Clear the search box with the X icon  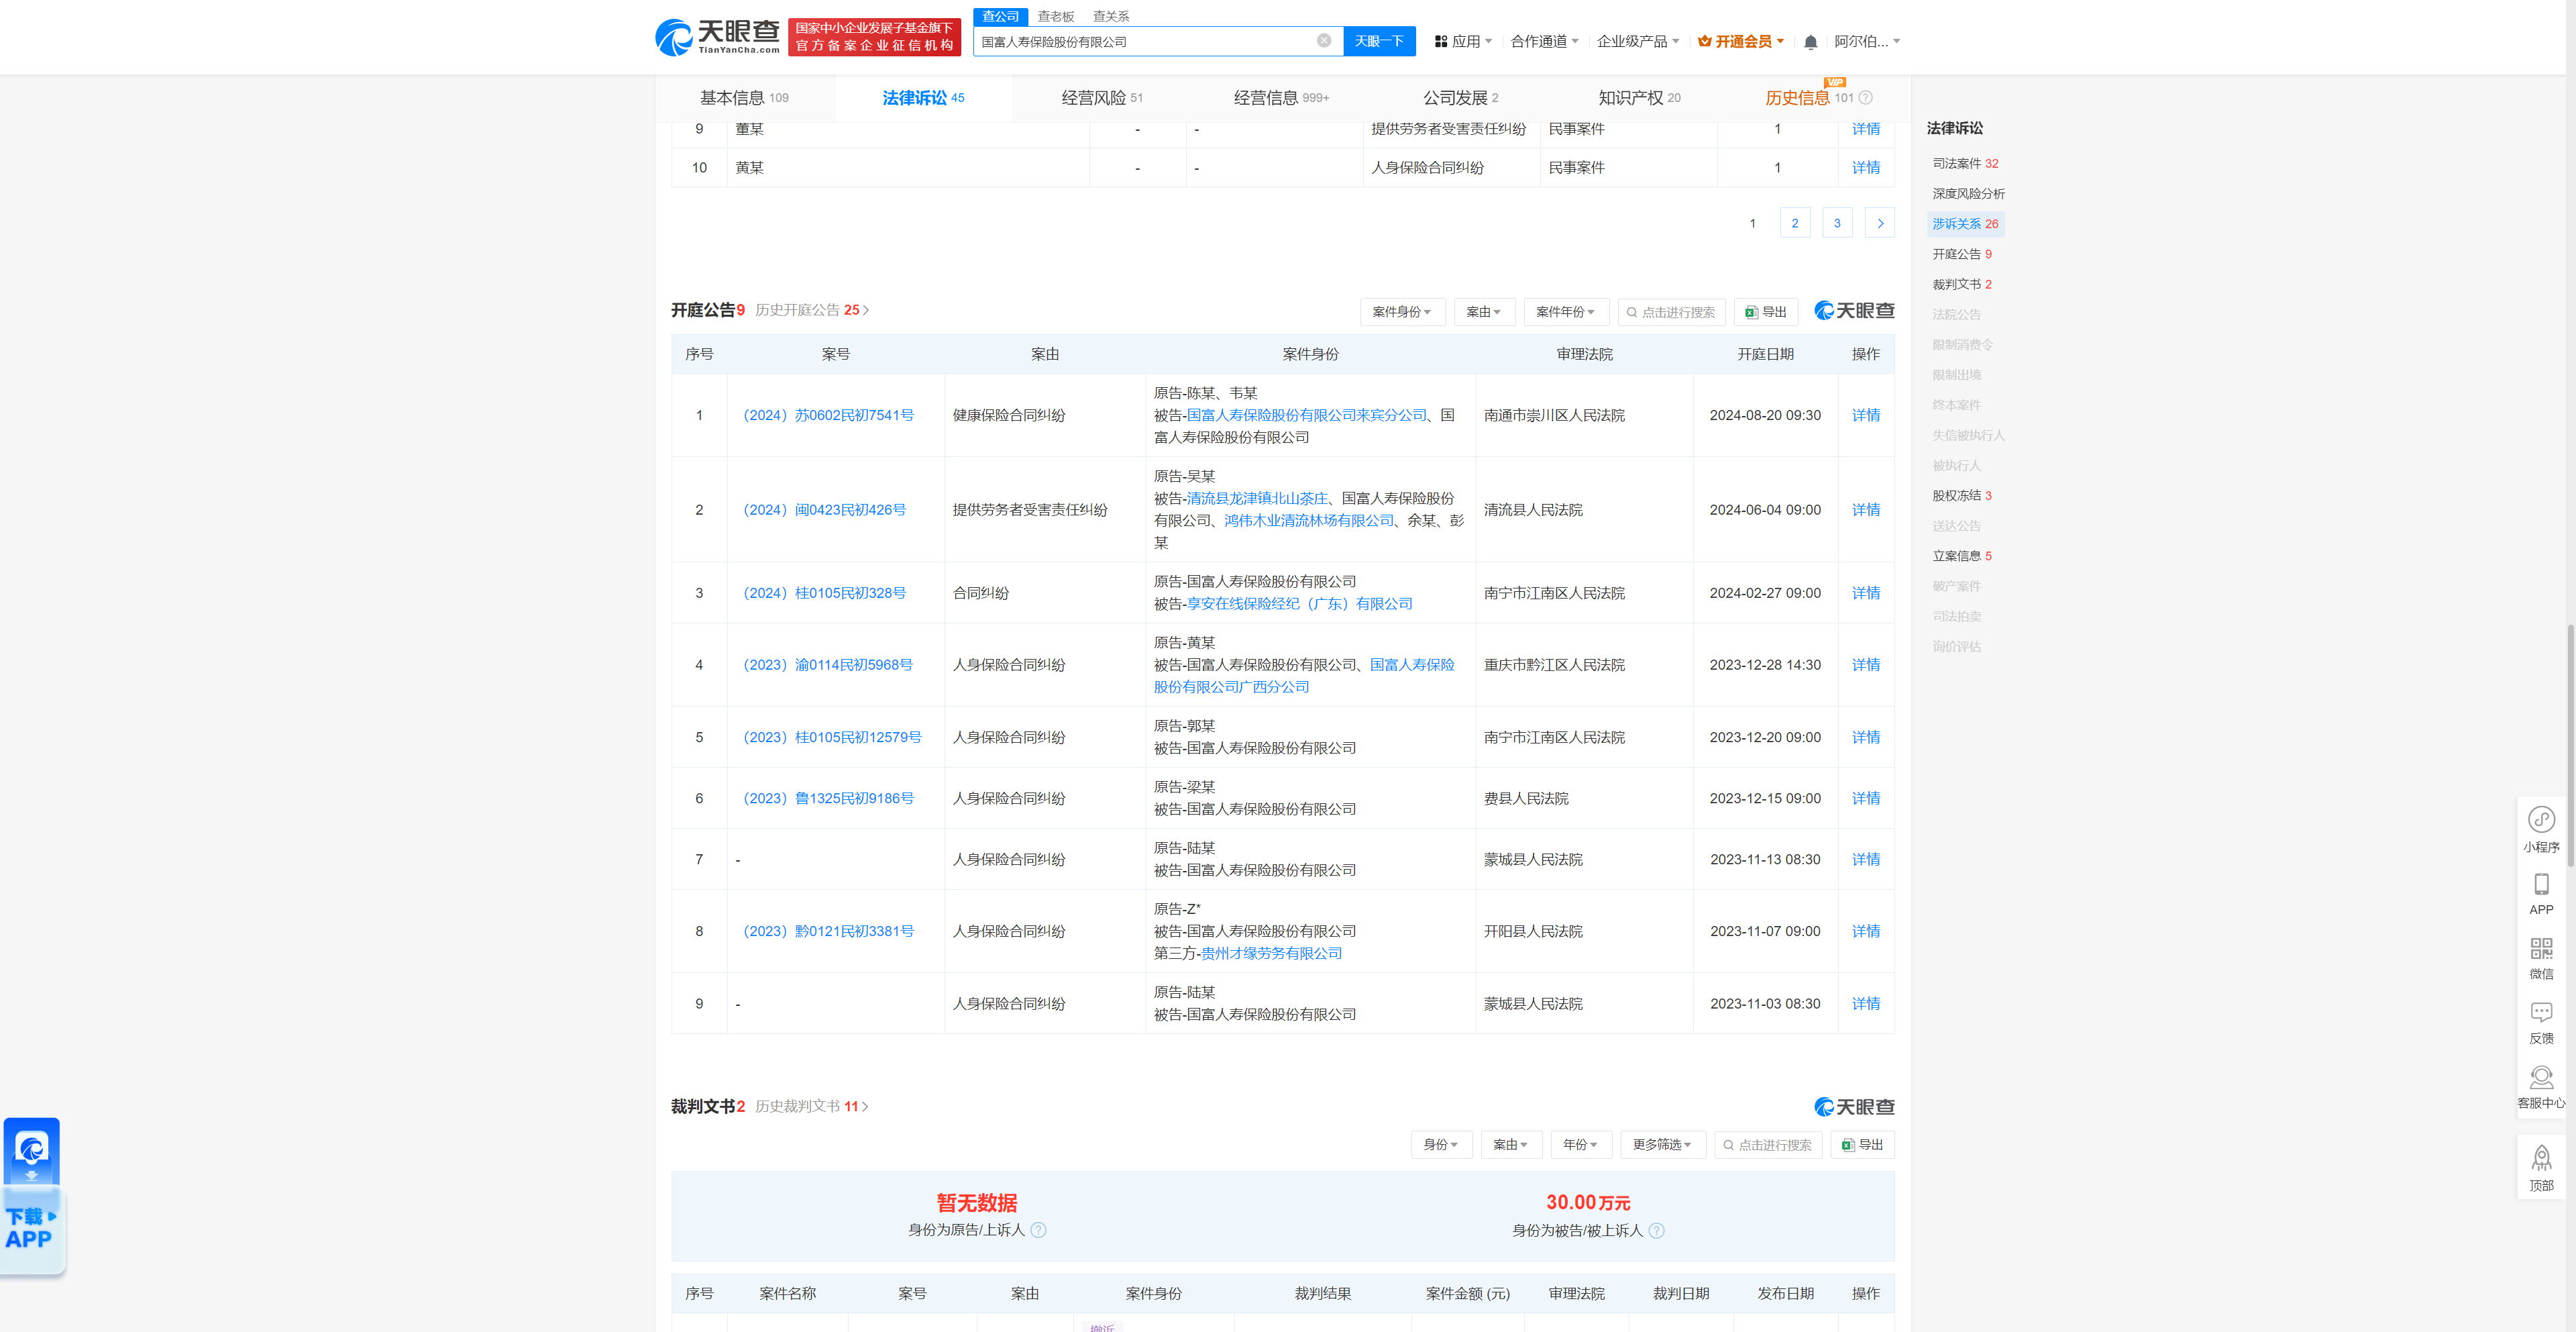1324,41
